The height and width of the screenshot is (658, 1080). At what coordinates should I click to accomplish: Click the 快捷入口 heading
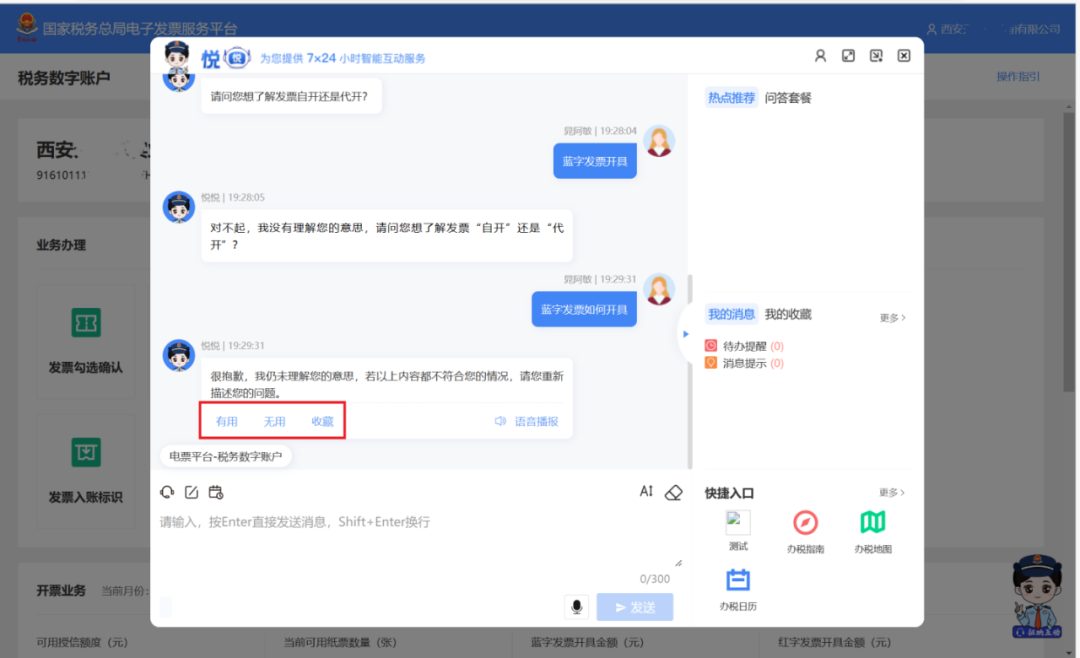(729, 493)
